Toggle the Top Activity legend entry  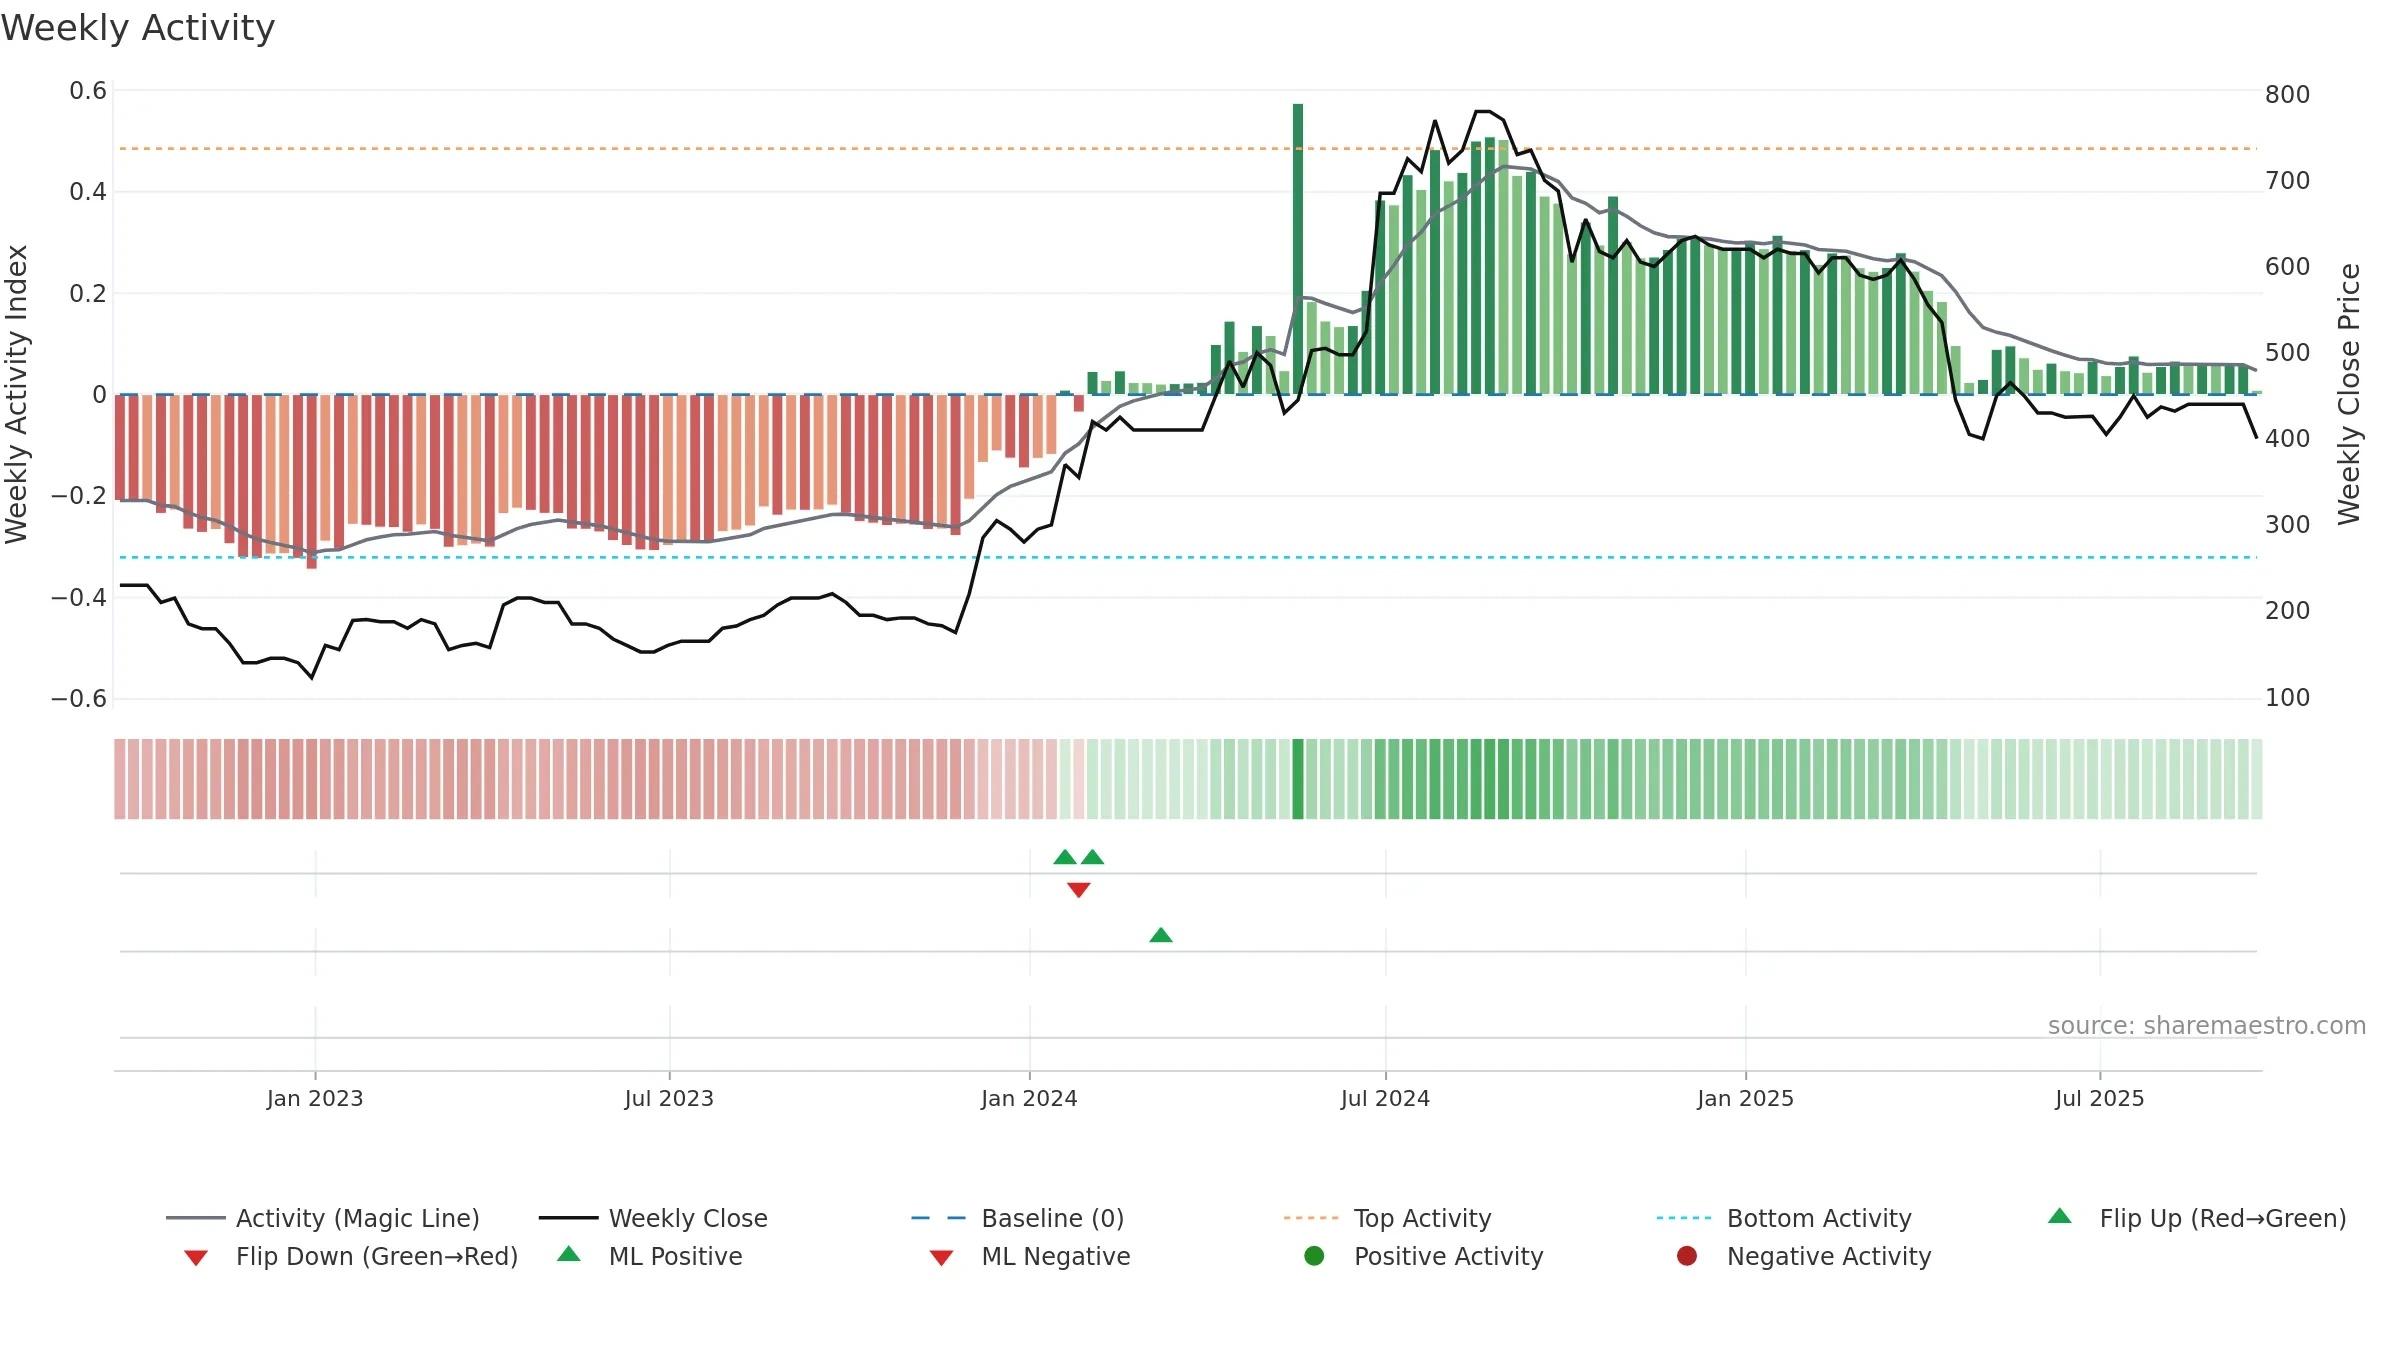coord(1388,1218)
